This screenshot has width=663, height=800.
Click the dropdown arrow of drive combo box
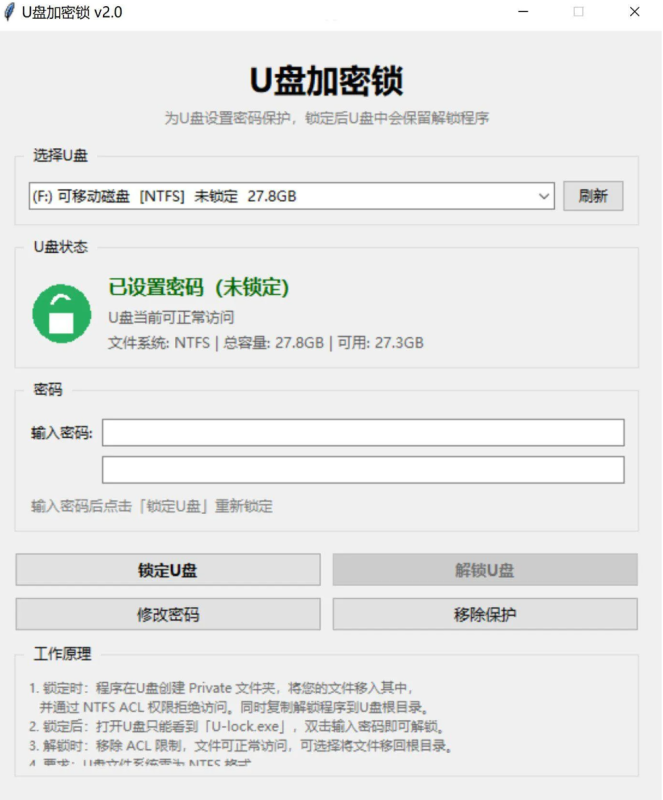click(x=544, y=196)
